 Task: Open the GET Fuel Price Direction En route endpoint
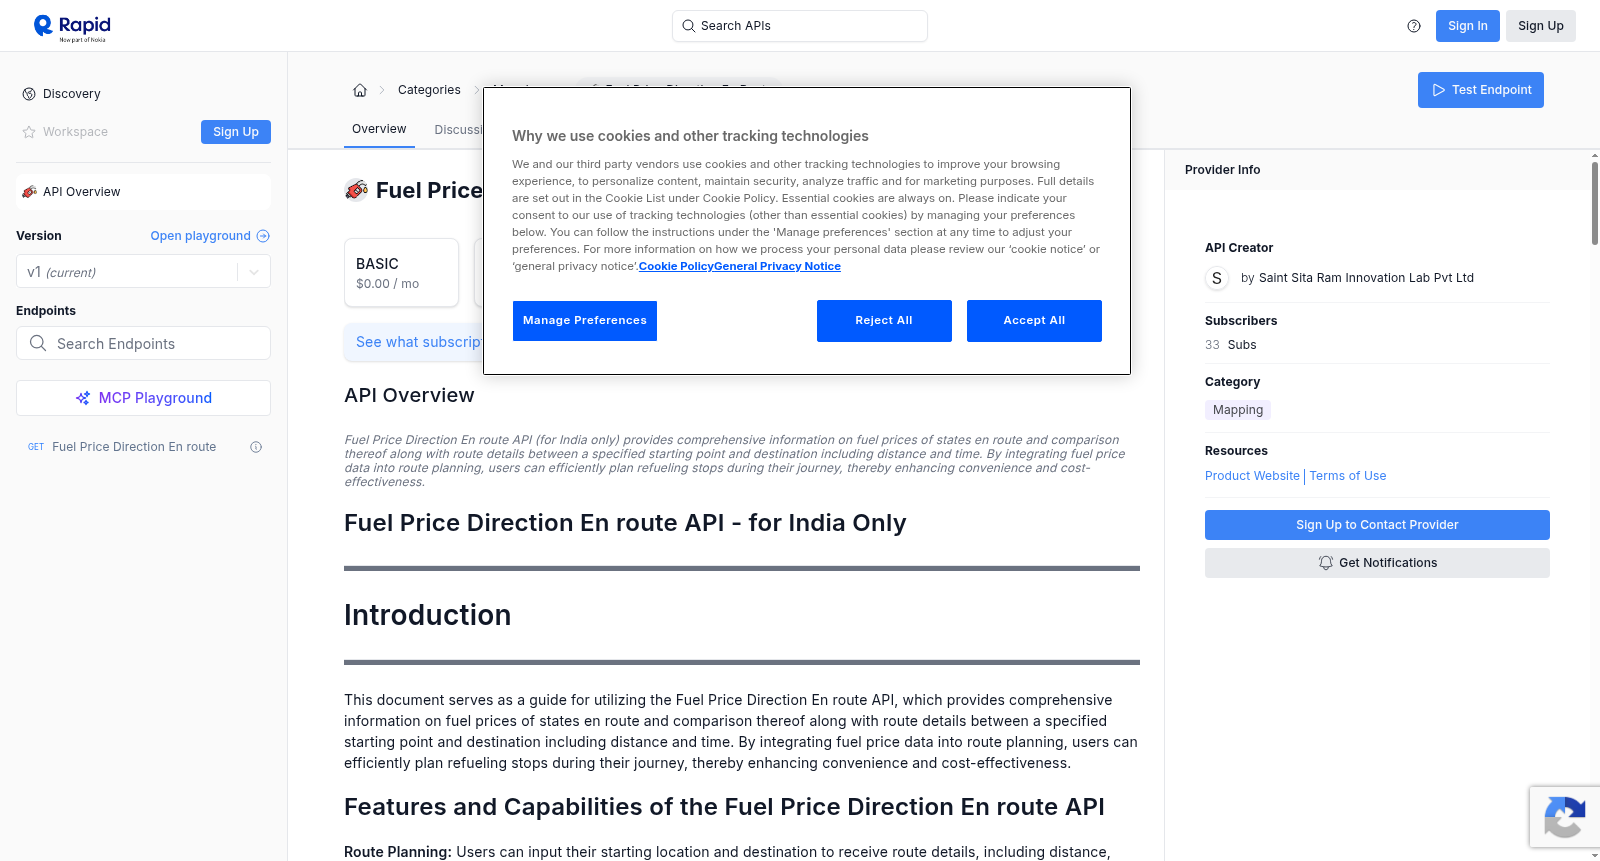143,447
